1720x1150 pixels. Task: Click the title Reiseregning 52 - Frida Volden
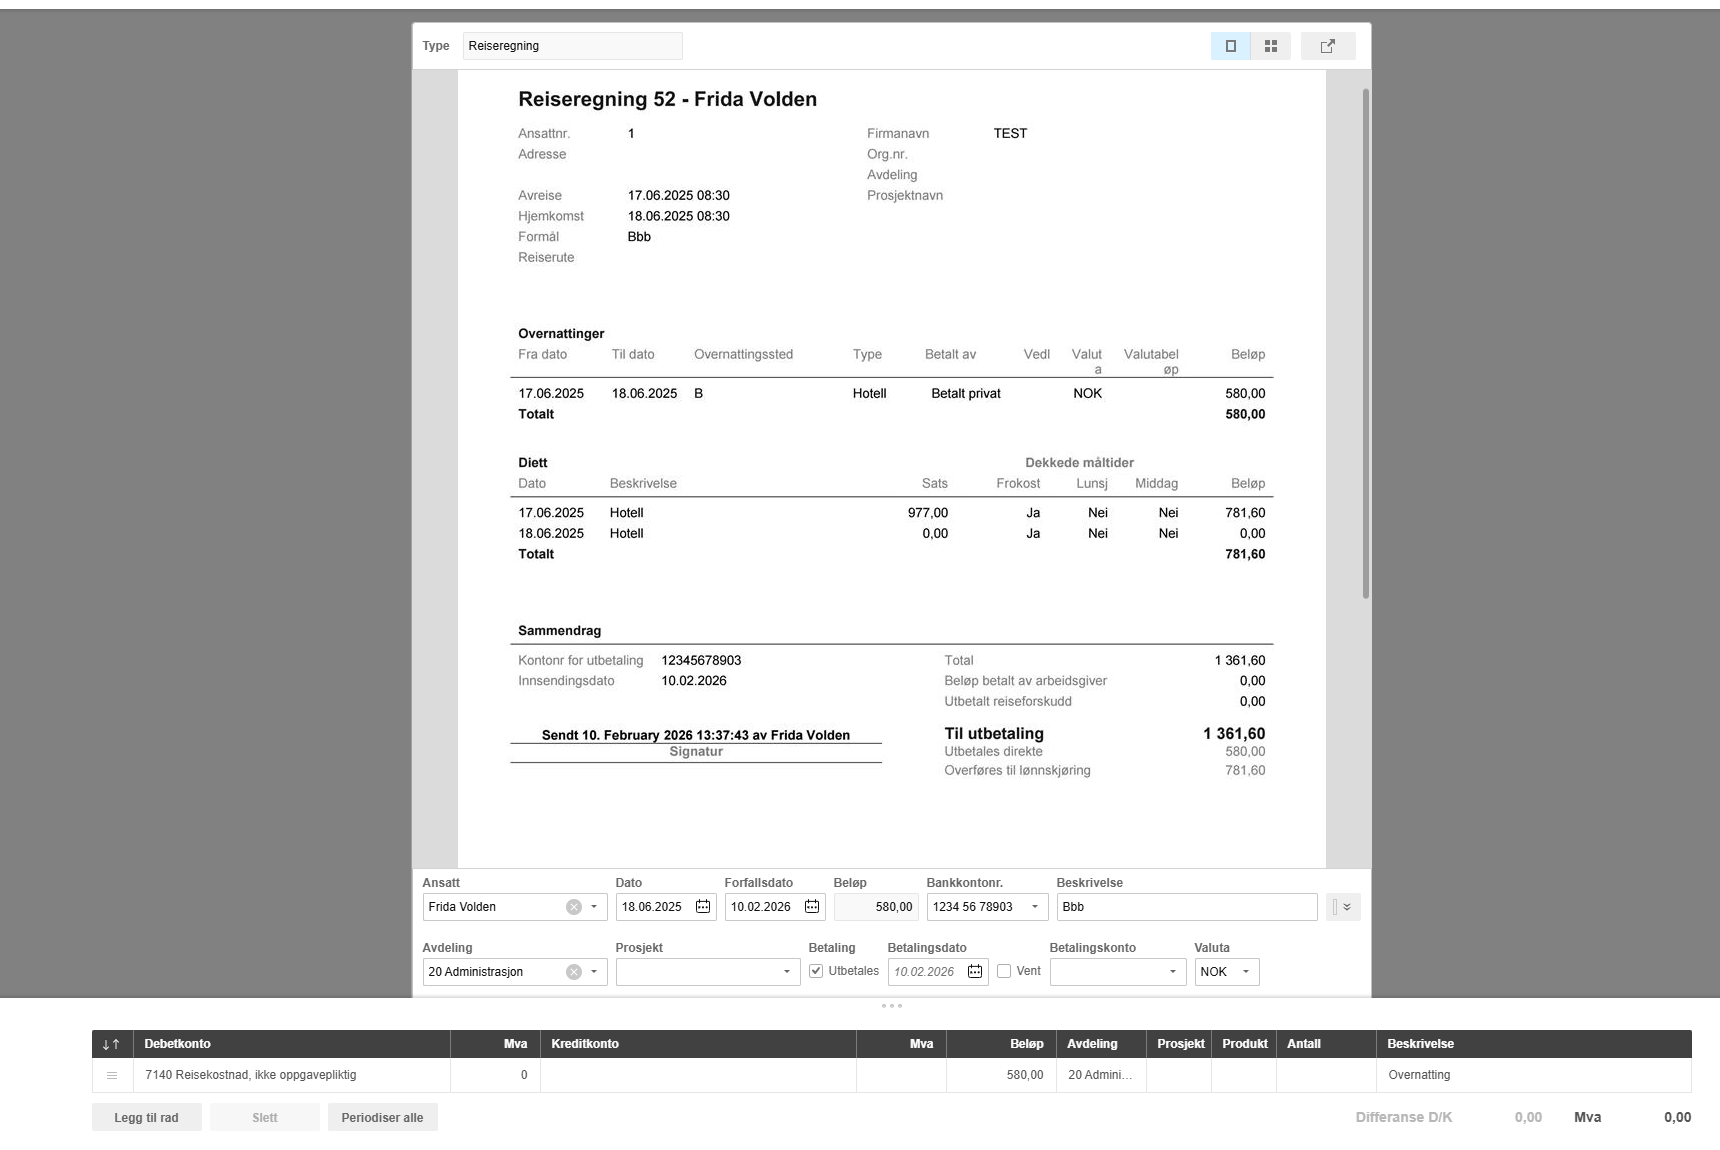[667, 99]
